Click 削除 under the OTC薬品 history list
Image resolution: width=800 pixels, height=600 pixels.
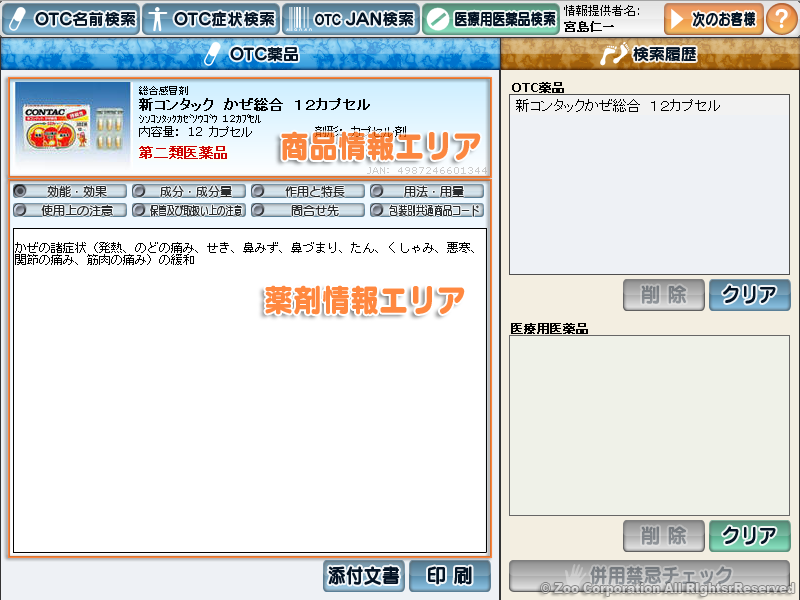tap(663, 295)
